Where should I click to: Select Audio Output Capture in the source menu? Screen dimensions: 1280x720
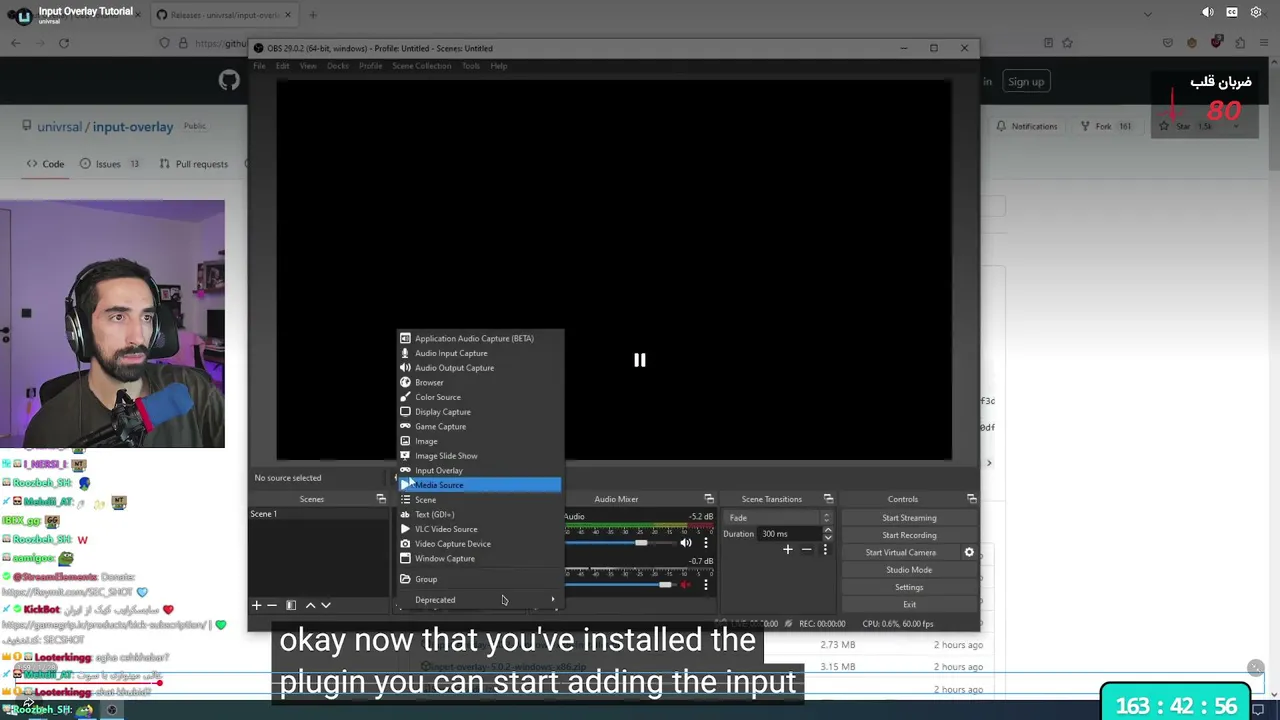click(x=480, y=368)
